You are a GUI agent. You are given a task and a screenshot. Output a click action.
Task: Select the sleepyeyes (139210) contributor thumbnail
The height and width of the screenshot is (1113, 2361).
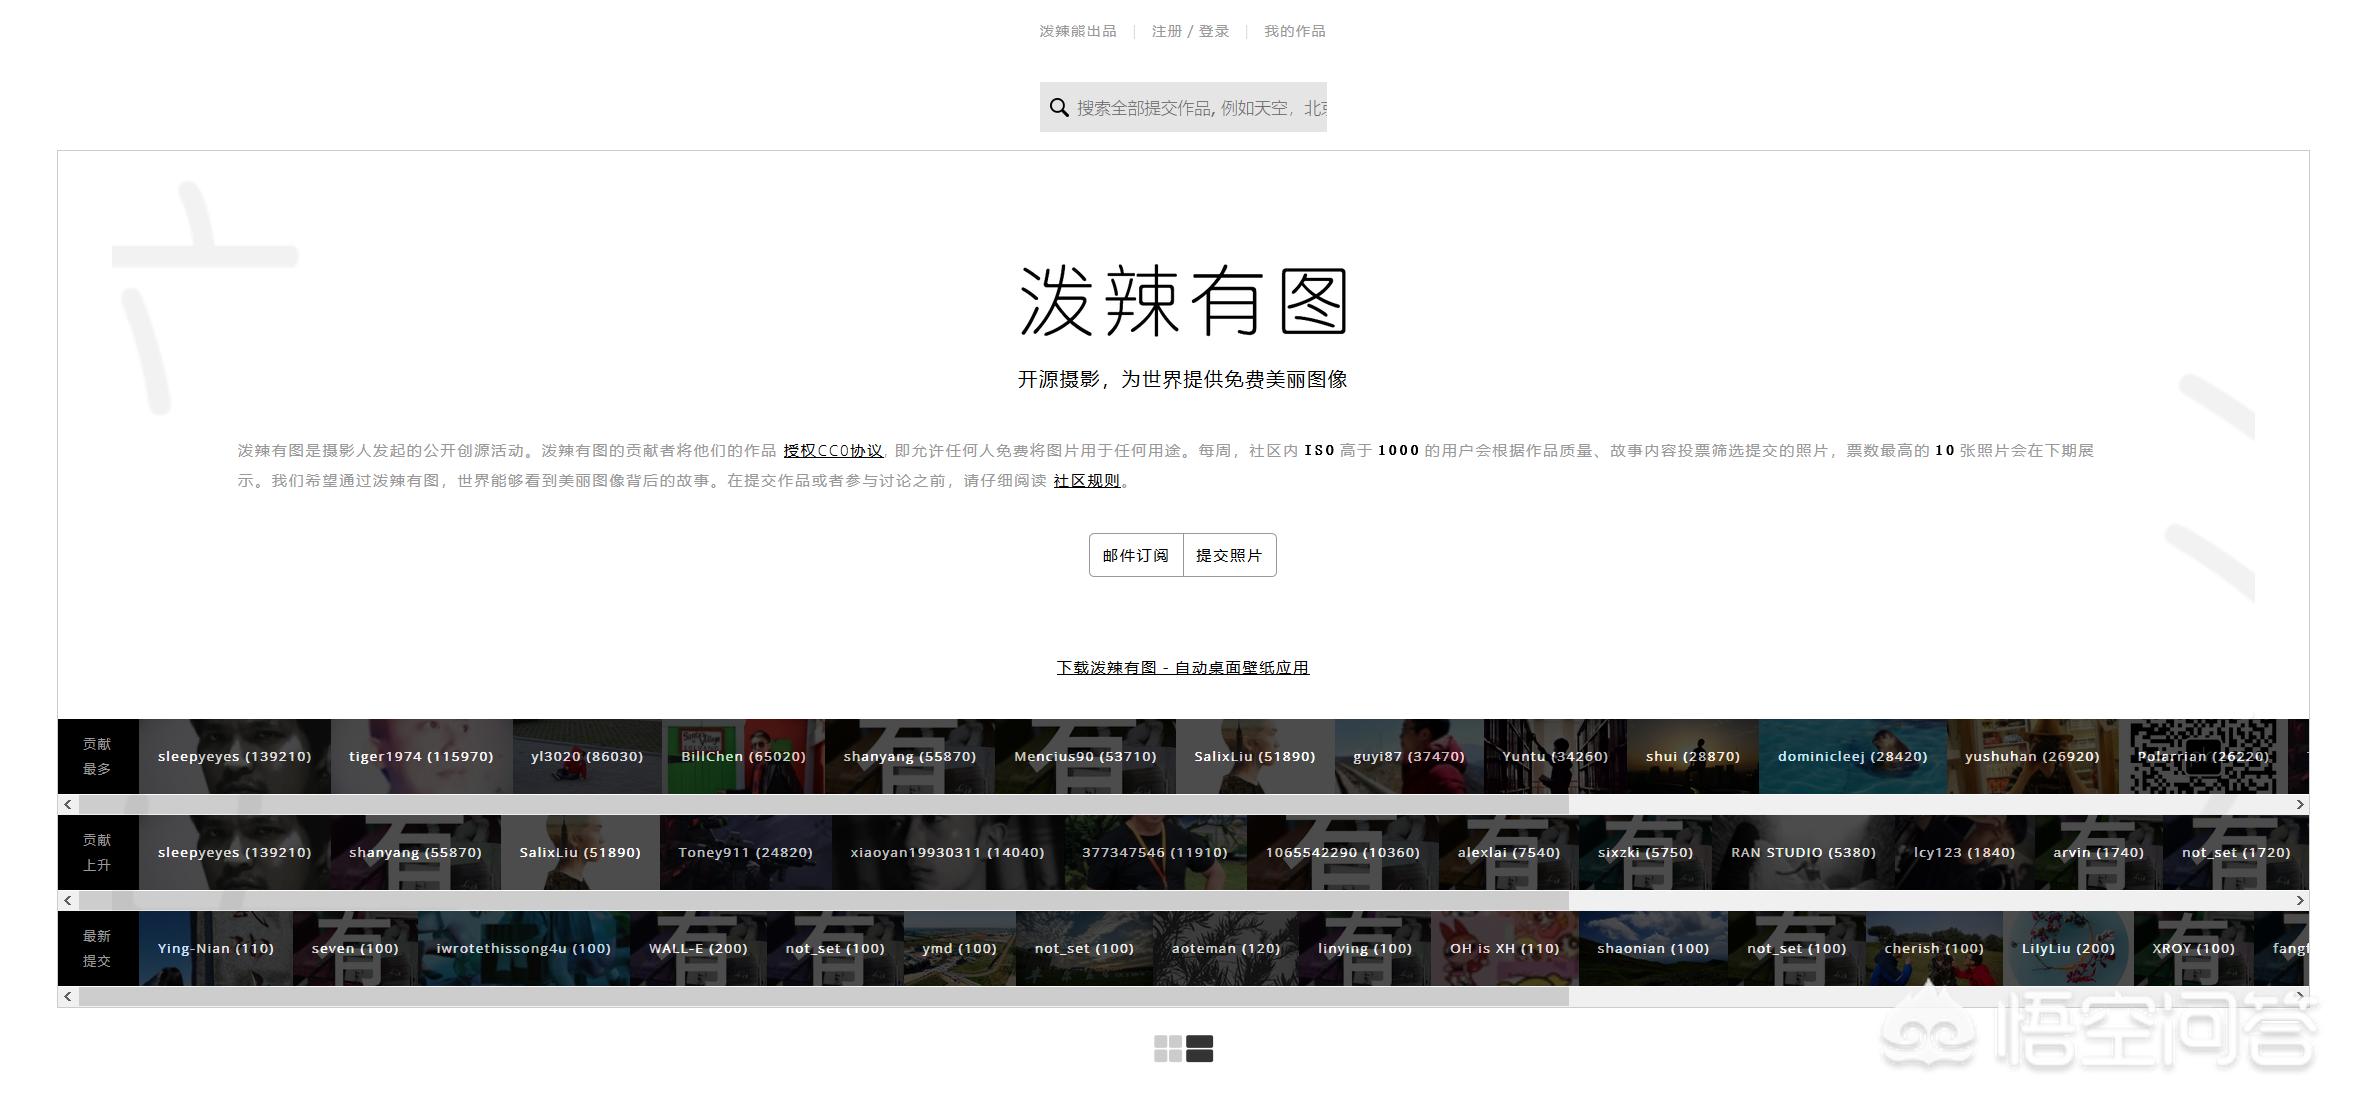234,757
